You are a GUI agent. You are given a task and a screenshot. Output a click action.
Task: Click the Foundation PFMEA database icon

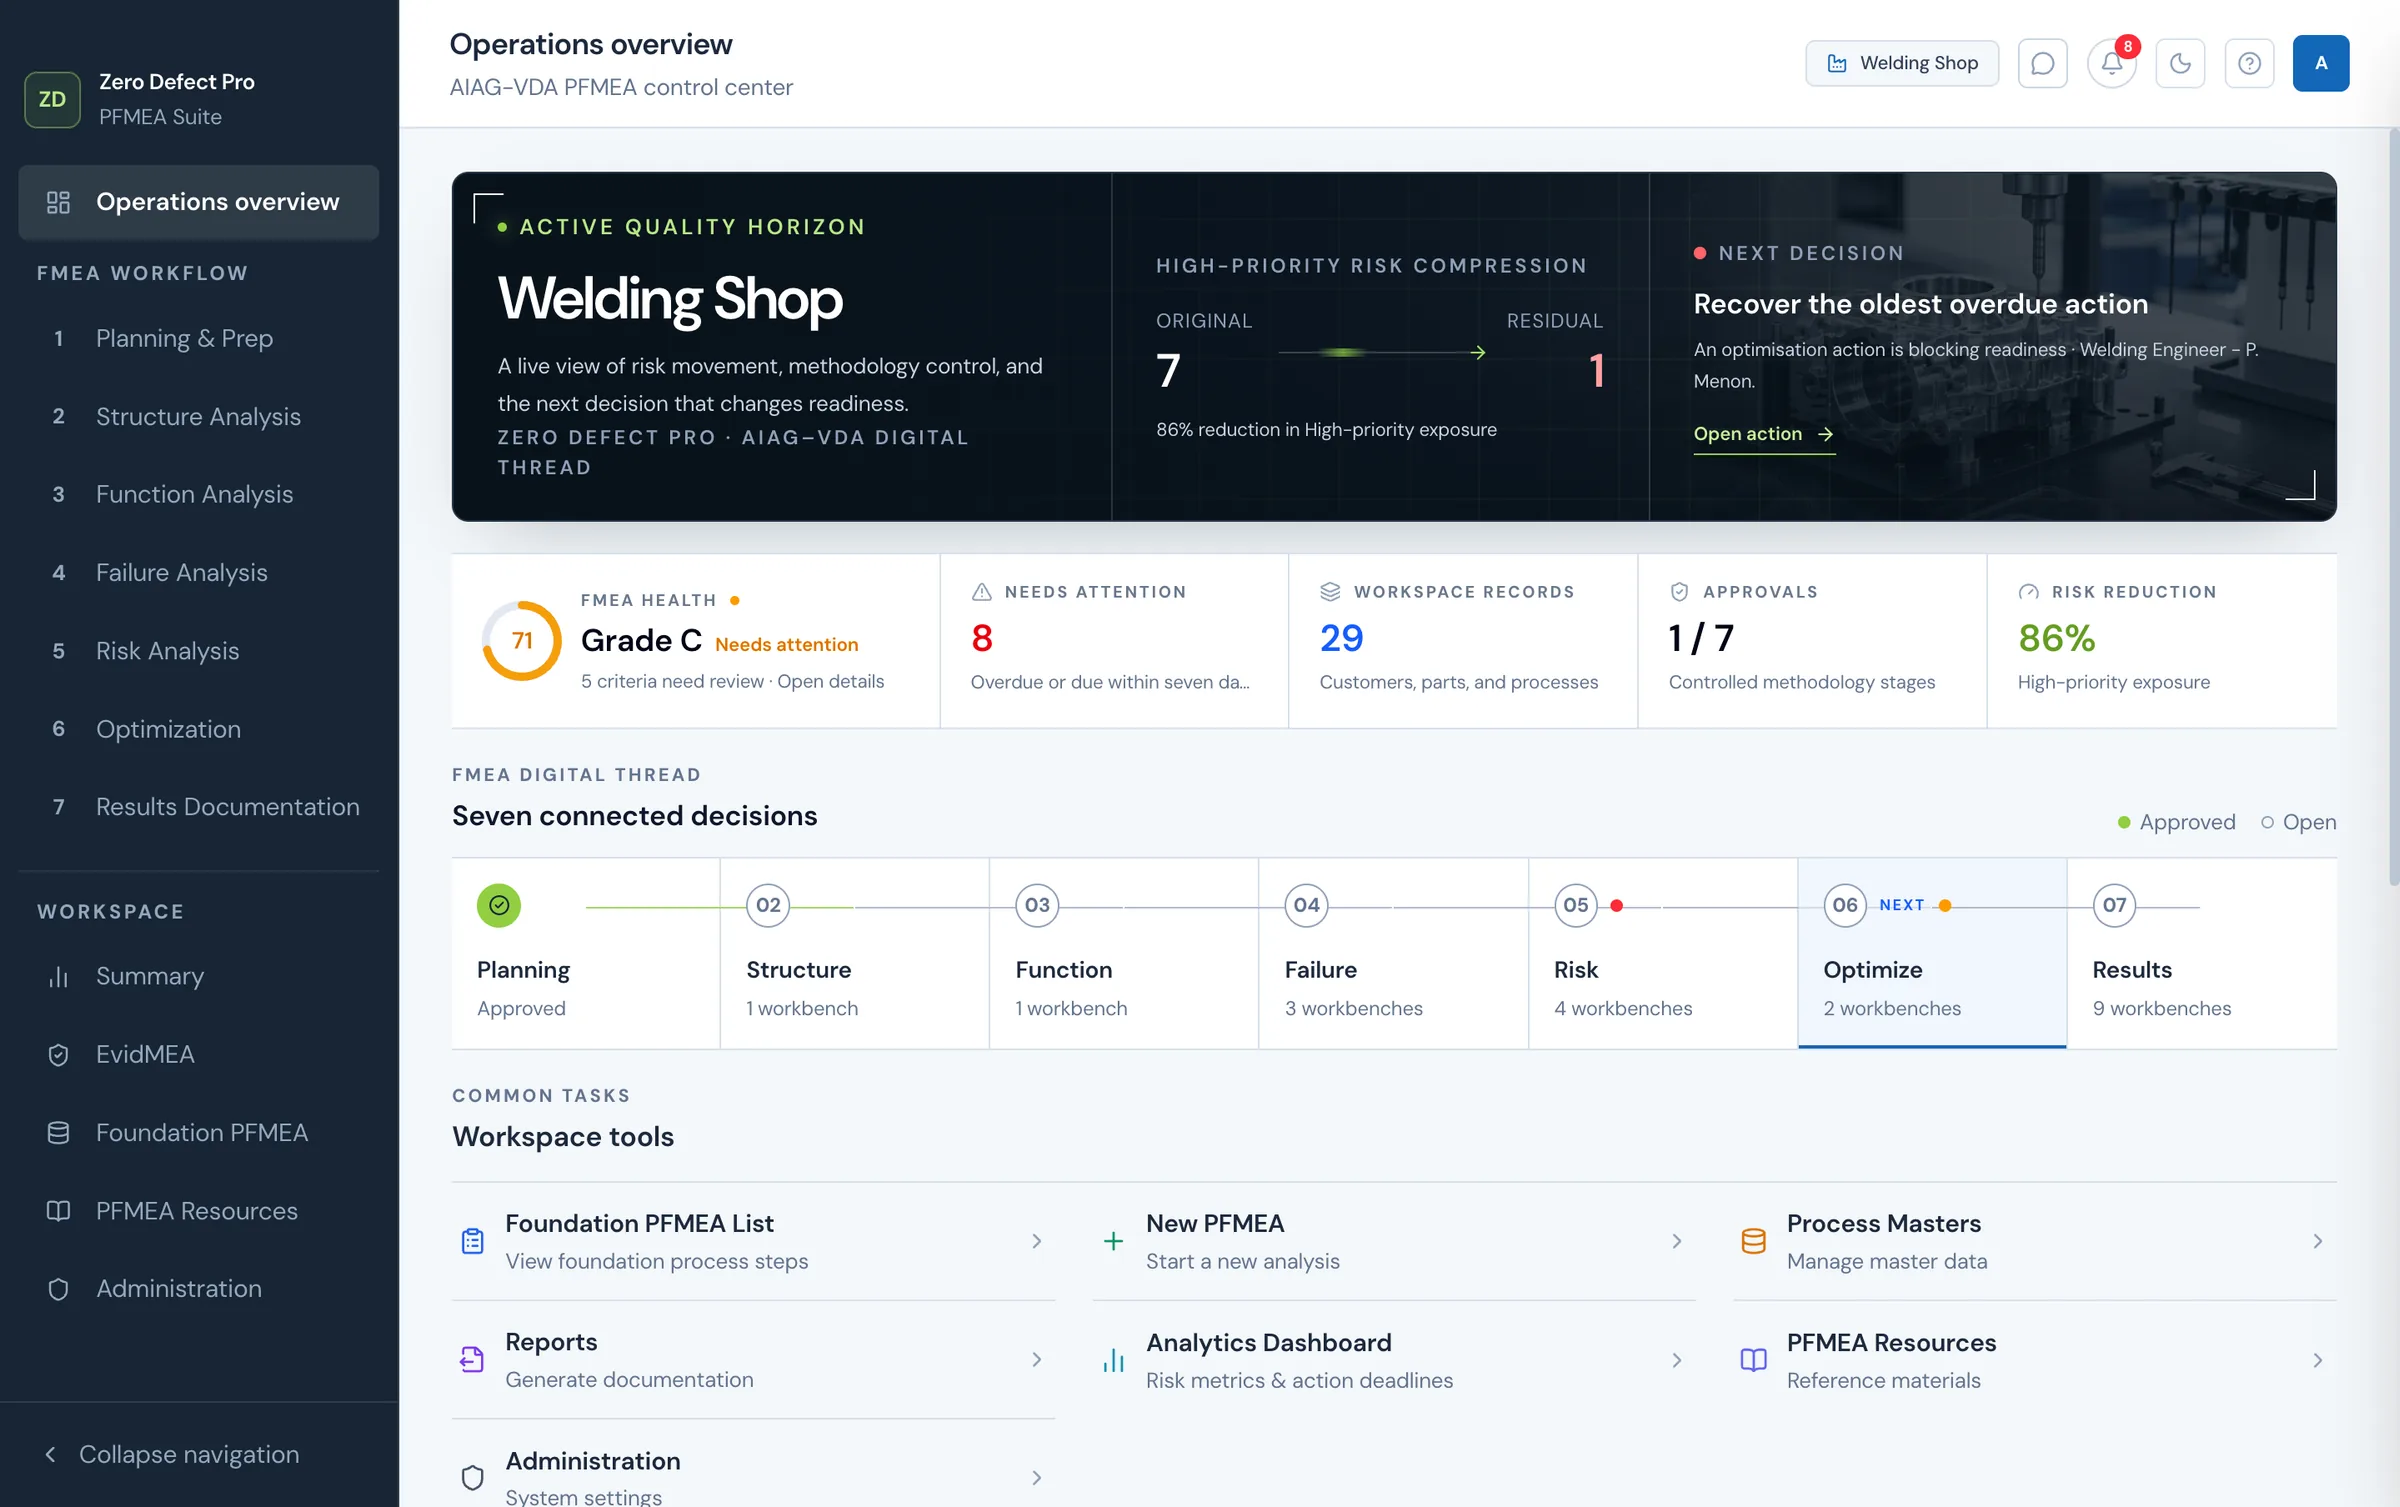tap(58, 1132)
